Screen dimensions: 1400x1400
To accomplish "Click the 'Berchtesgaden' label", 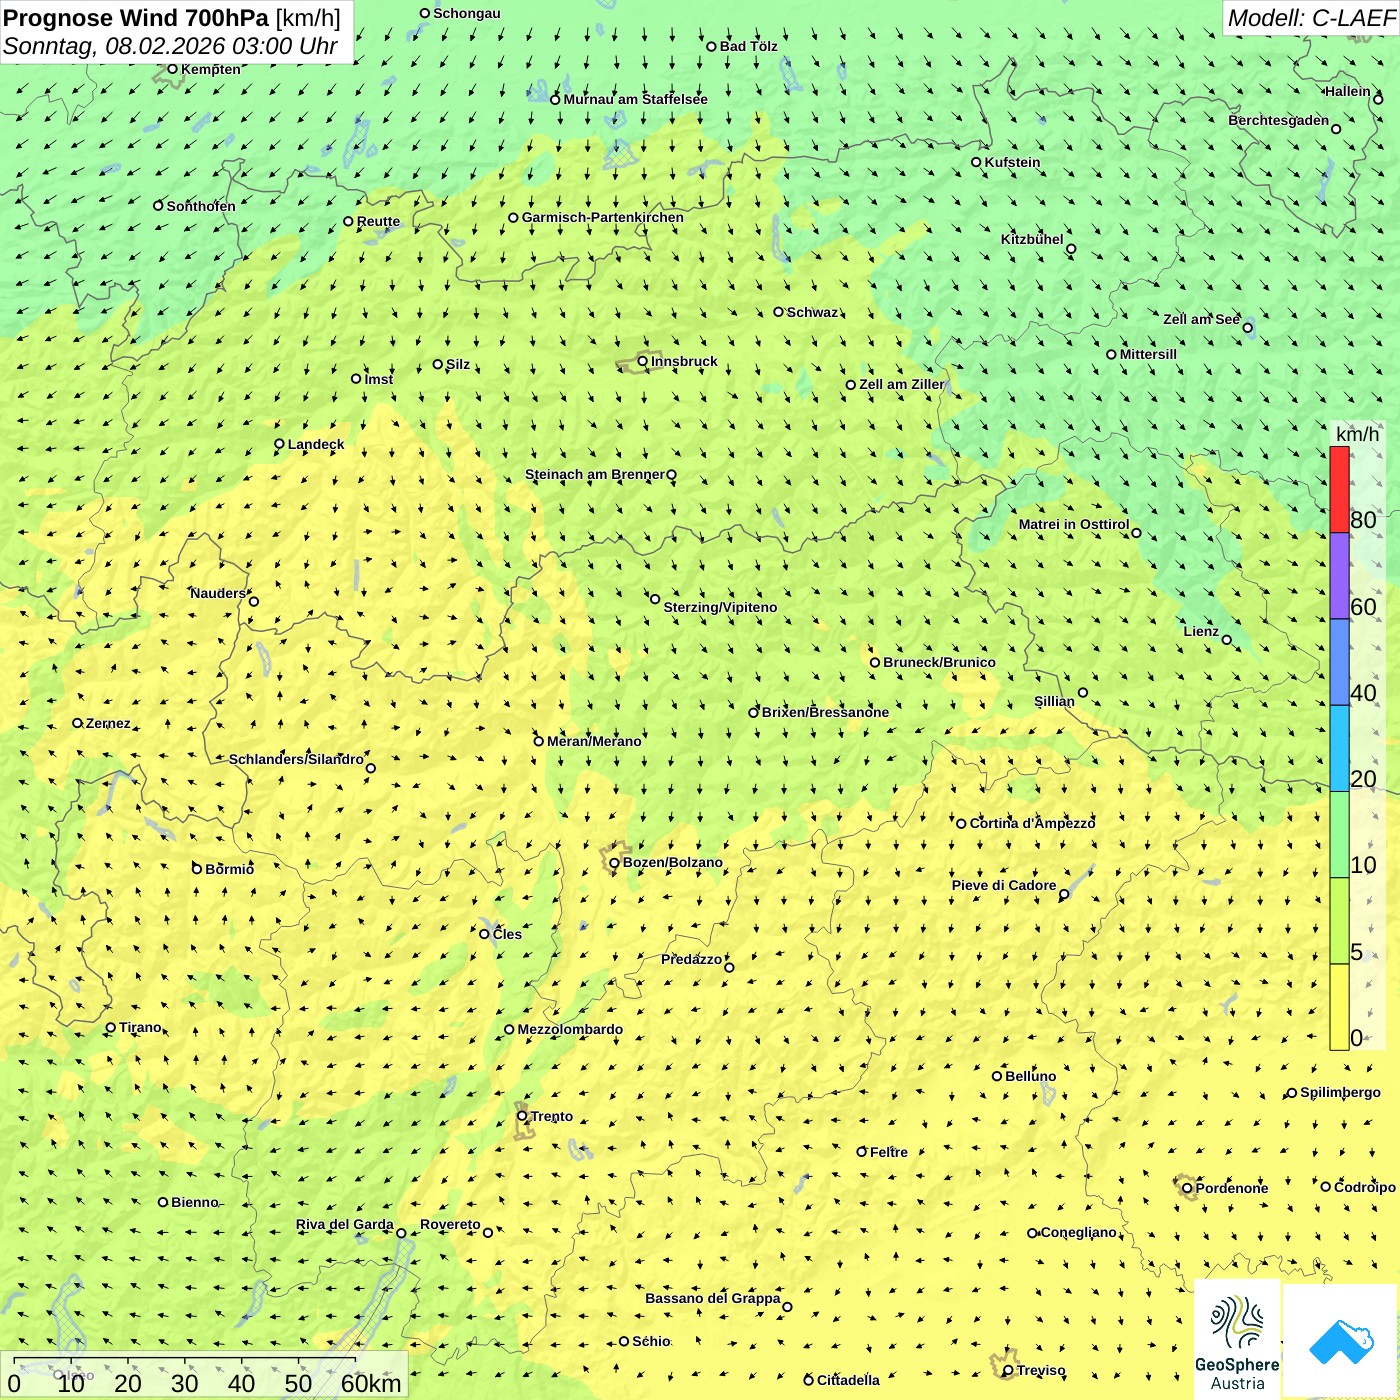I will tap(1278, 120).
